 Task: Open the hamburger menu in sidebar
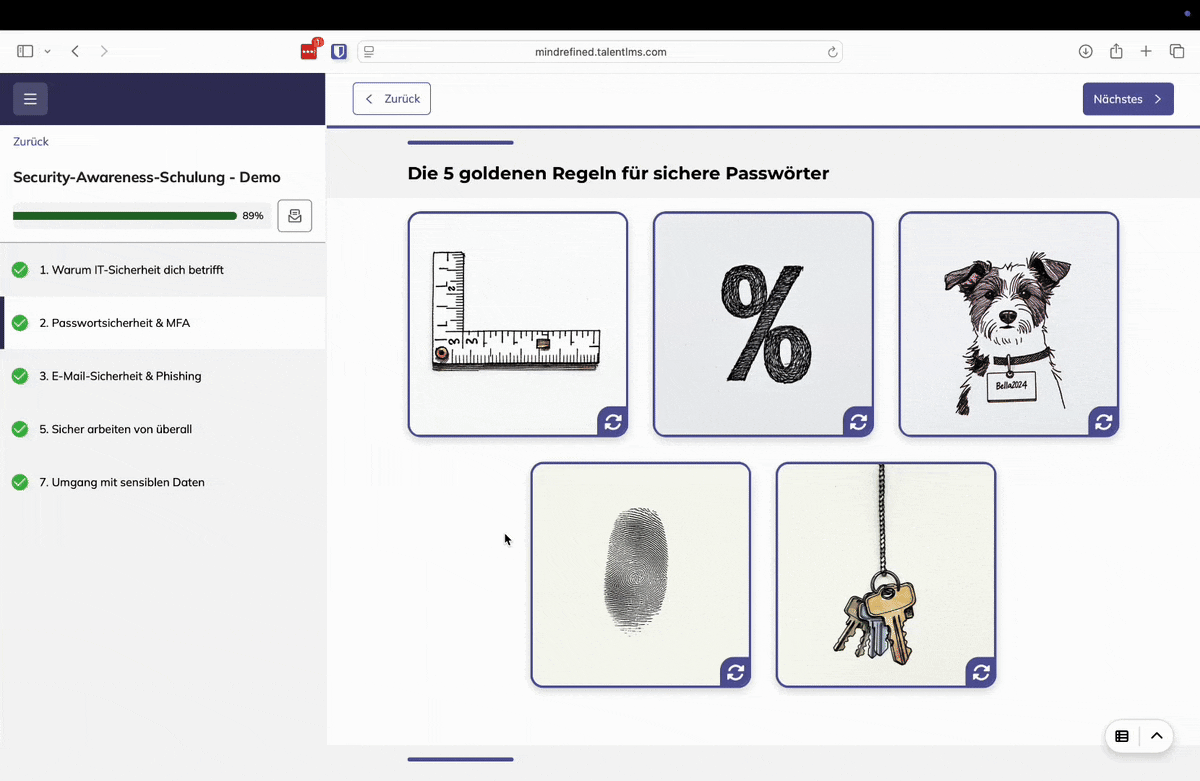coord(30,99)
